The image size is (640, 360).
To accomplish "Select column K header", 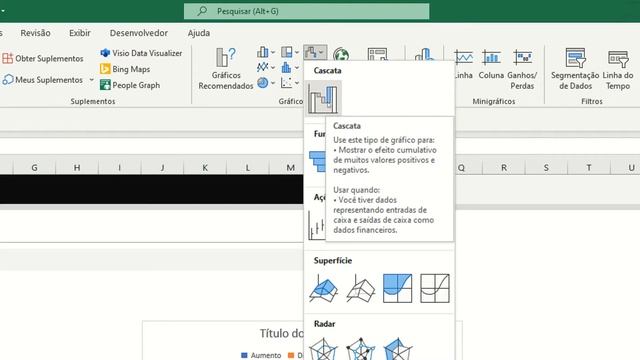I will pos(205,167).
